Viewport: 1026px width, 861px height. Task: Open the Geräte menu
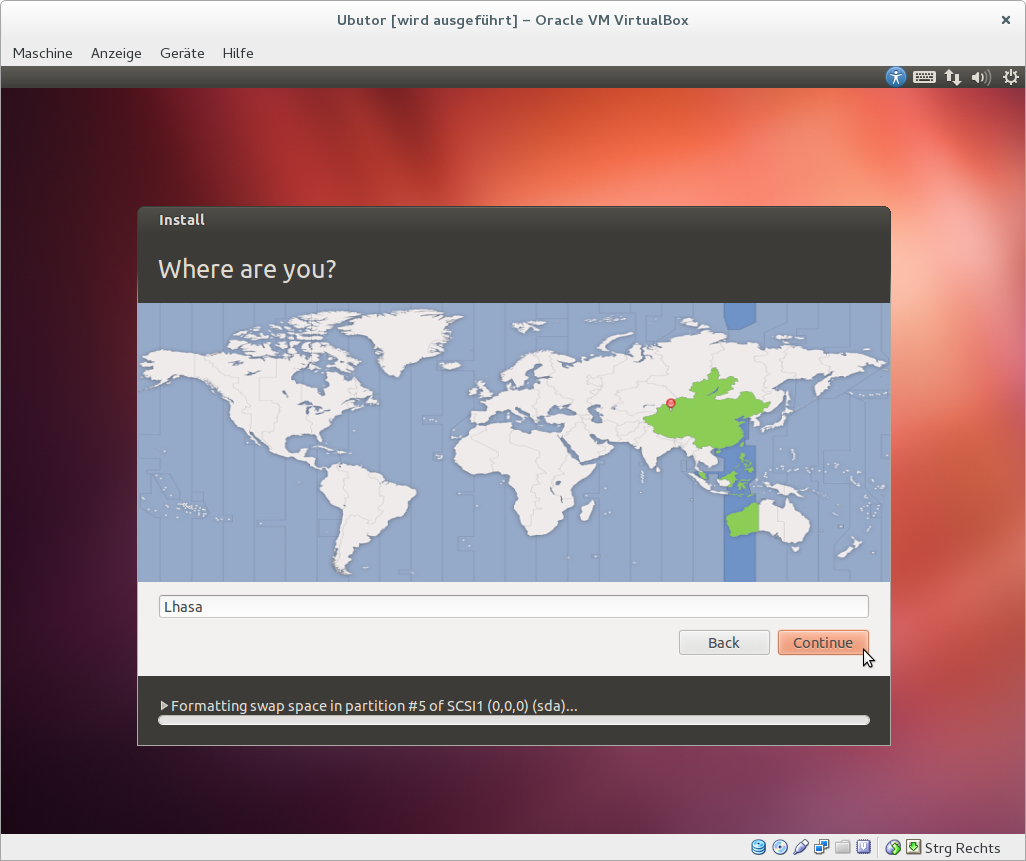click(182, 53)
